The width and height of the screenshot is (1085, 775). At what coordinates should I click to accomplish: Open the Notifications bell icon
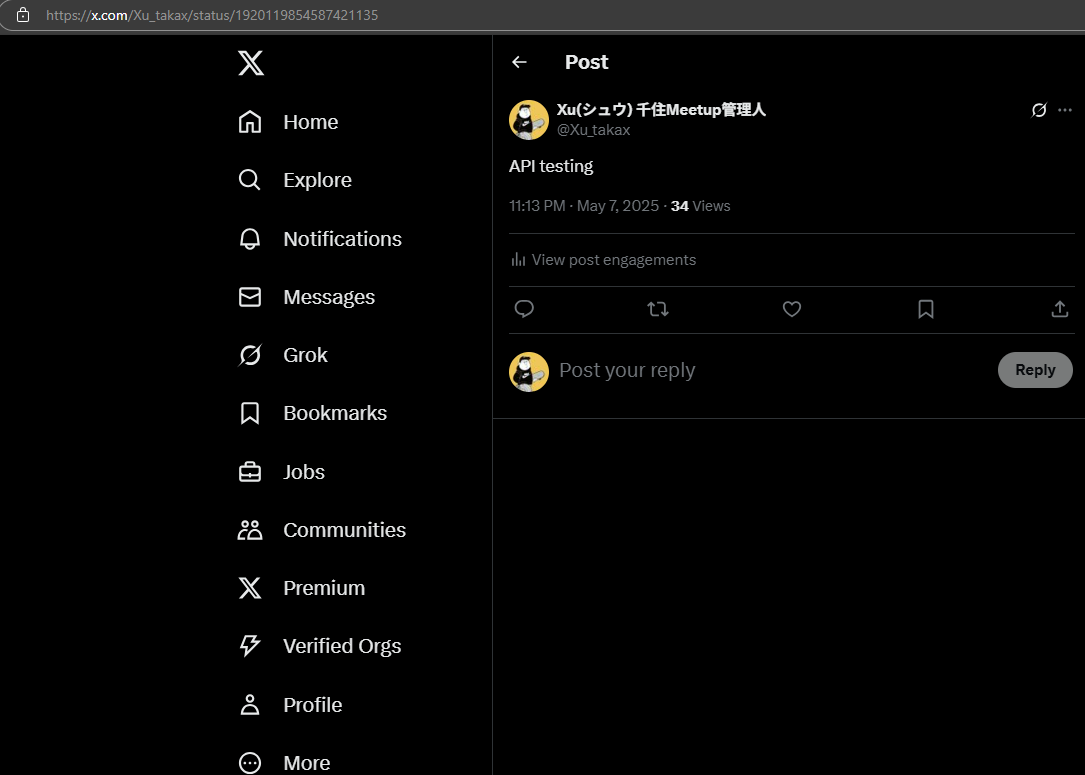coord(250,239)
